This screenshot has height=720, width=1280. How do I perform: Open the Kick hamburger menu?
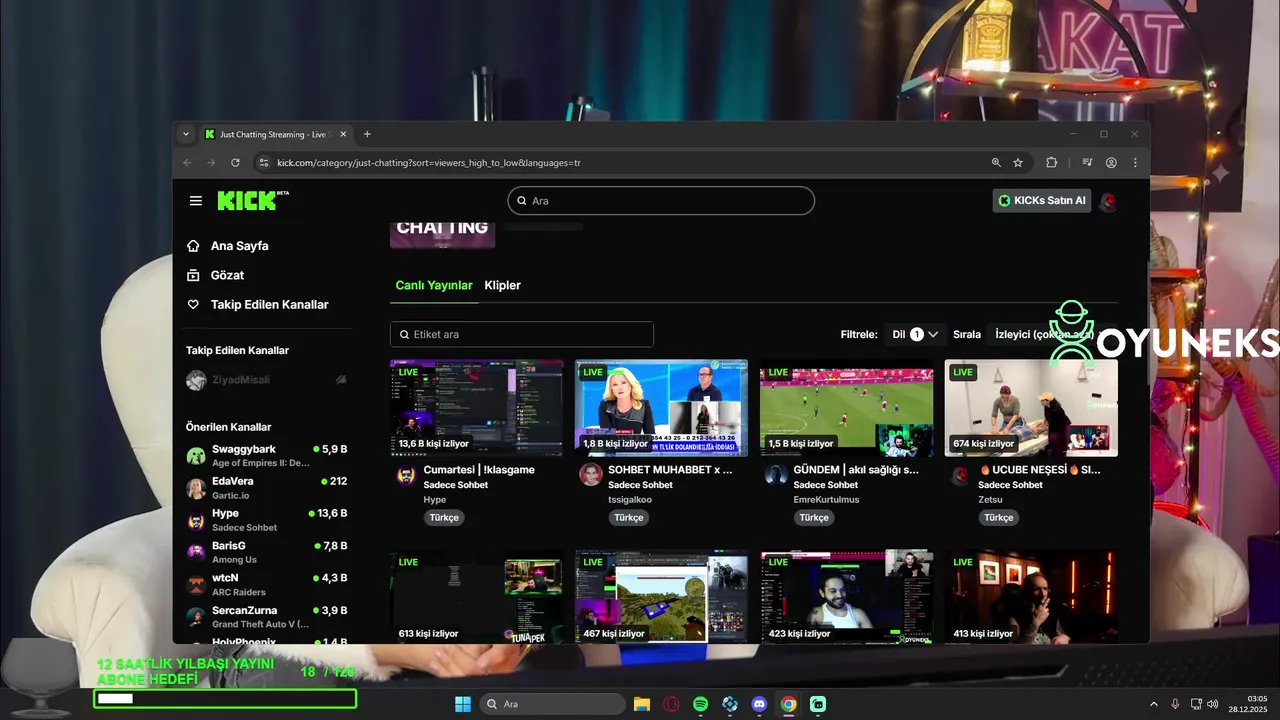(x=196, y=201)
